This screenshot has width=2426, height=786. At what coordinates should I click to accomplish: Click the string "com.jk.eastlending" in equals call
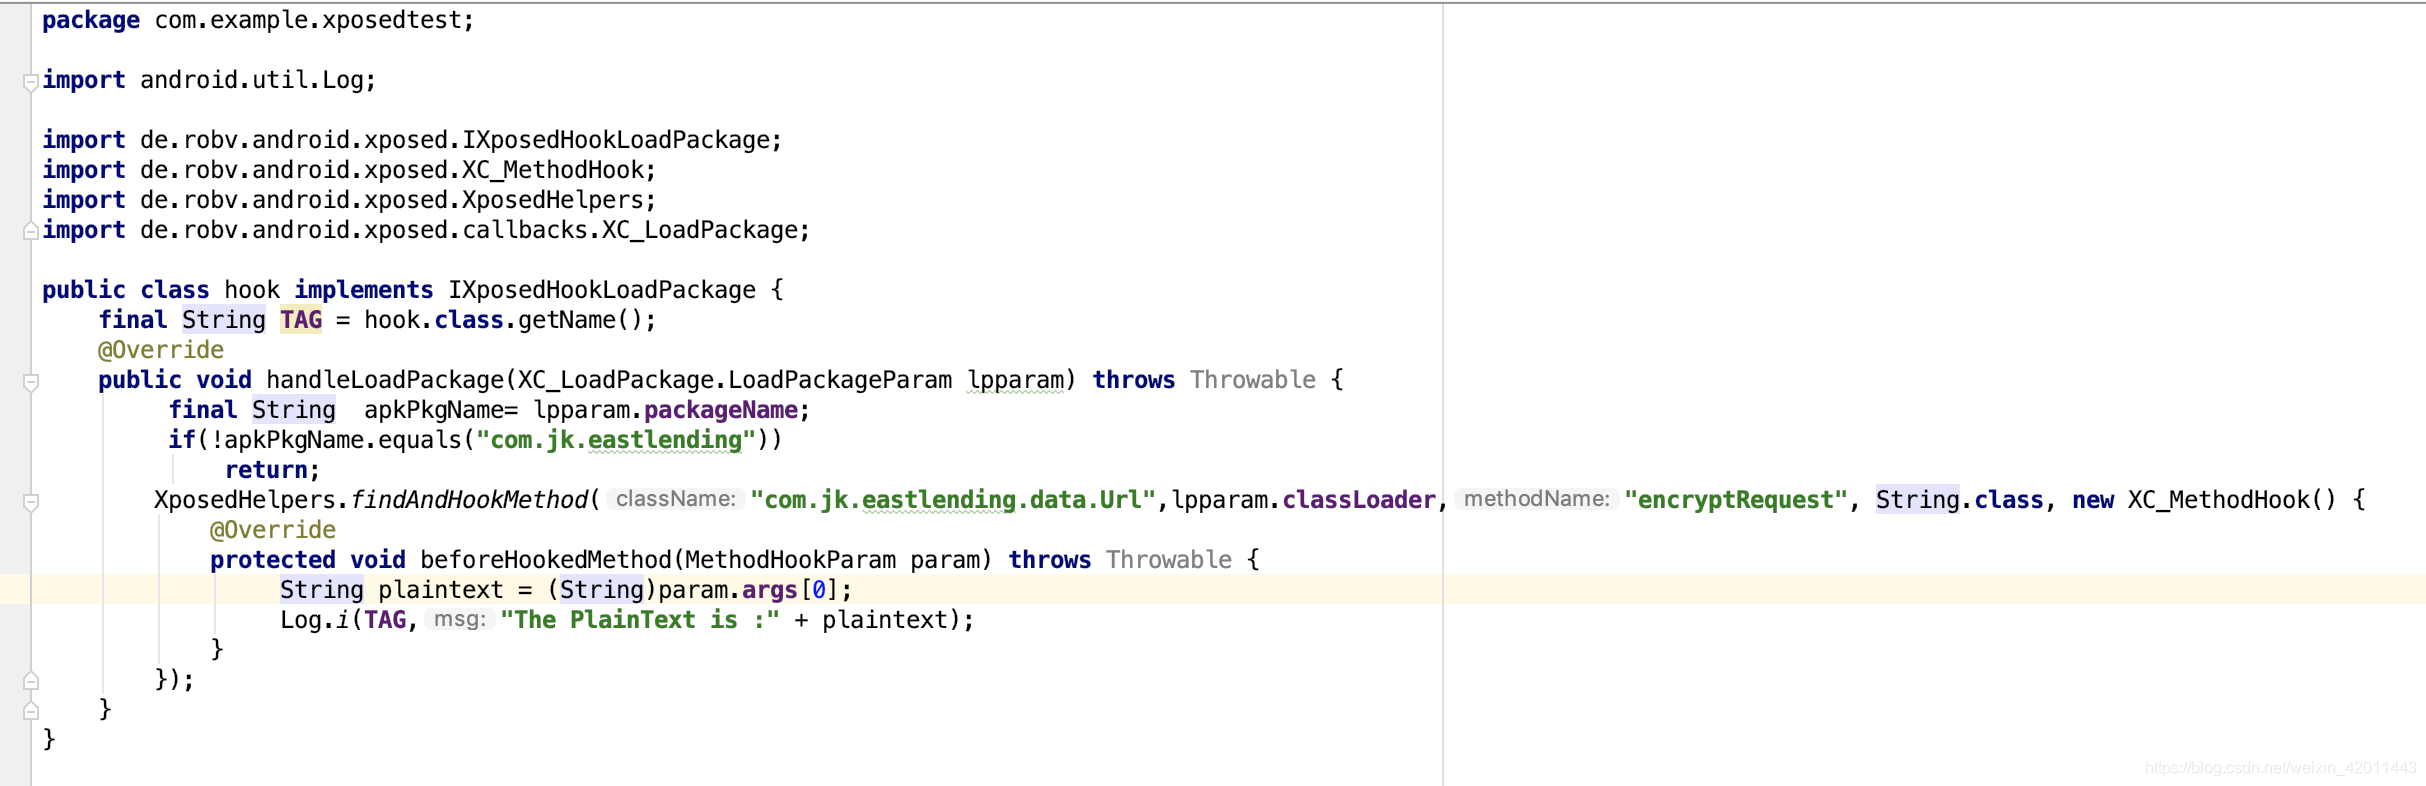click(616, 440)
